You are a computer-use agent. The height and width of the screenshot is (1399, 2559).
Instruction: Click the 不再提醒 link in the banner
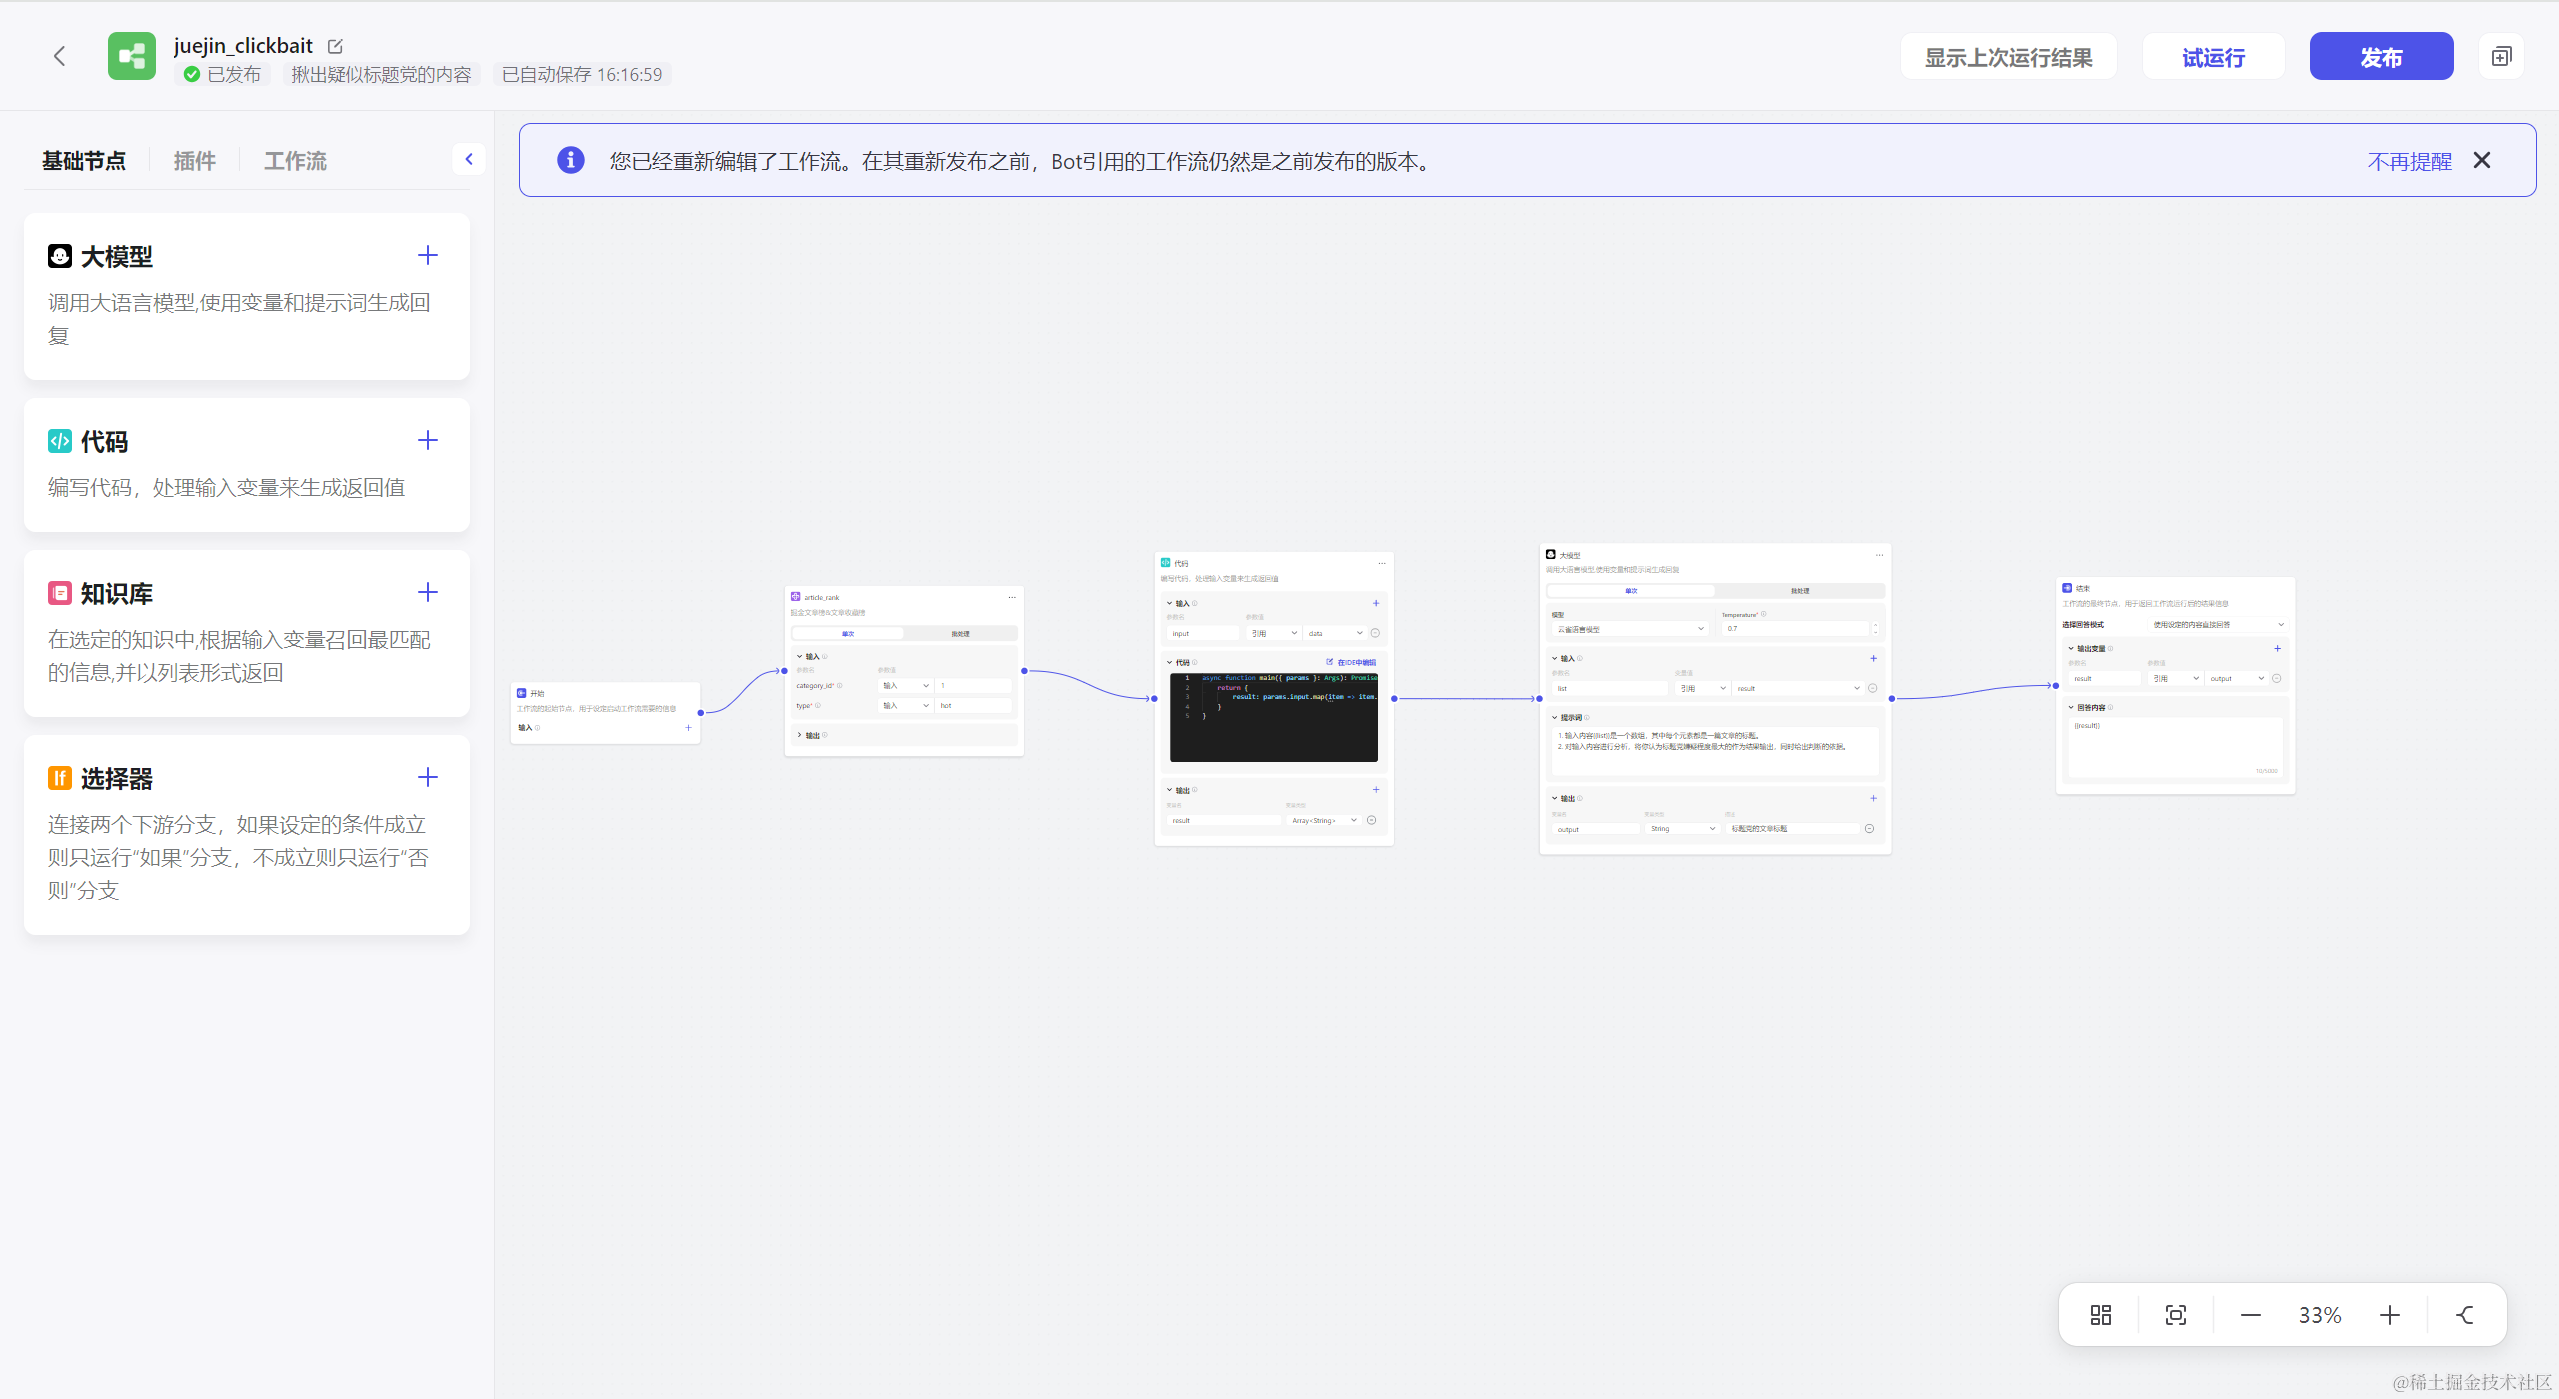coord(2409,161)
